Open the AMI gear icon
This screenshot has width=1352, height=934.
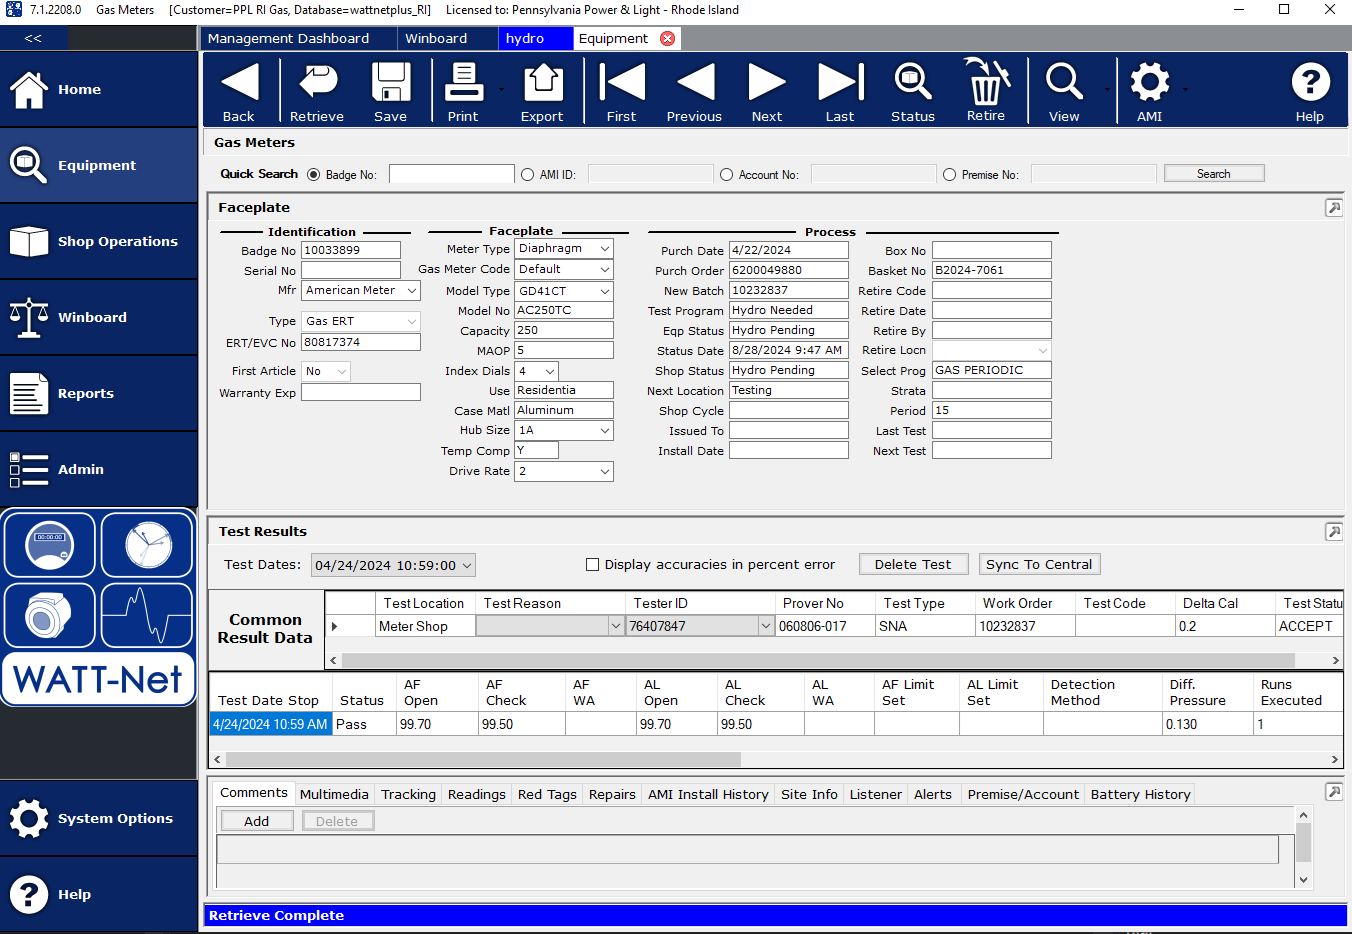(1150, 91)
